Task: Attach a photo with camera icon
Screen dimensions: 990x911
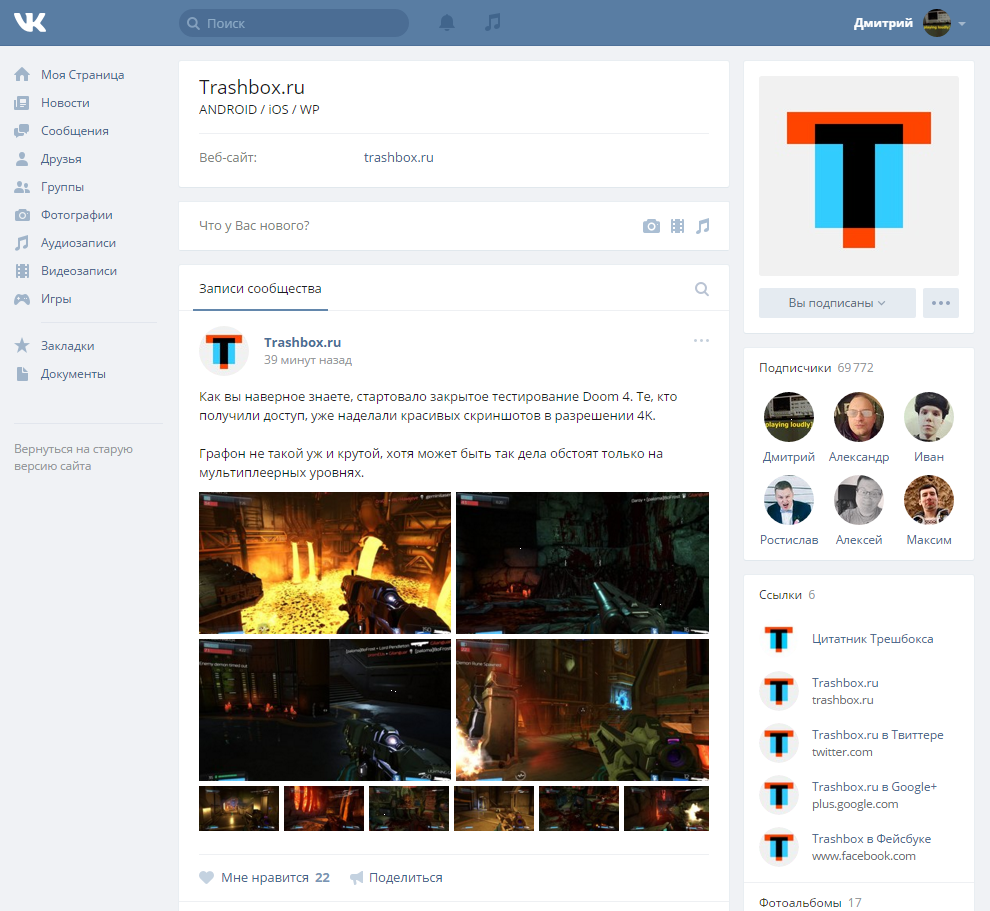Action: tap(651, 226)
